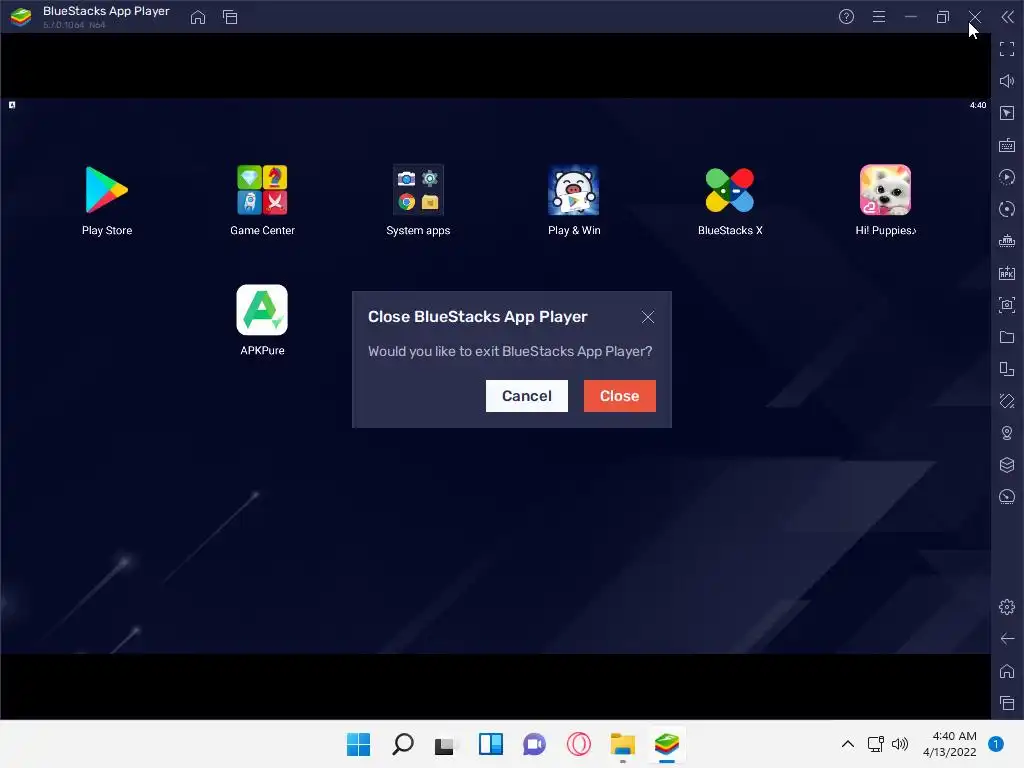The height and width of the screenshot is (768, 1024).
Task: Open the Help question mark icon
Action: point(846,17)
